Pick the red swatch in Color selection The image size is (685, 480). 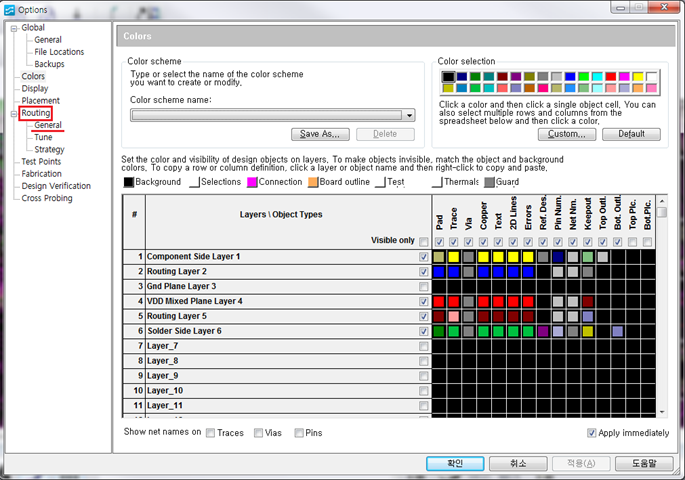[x=611, y=77]
